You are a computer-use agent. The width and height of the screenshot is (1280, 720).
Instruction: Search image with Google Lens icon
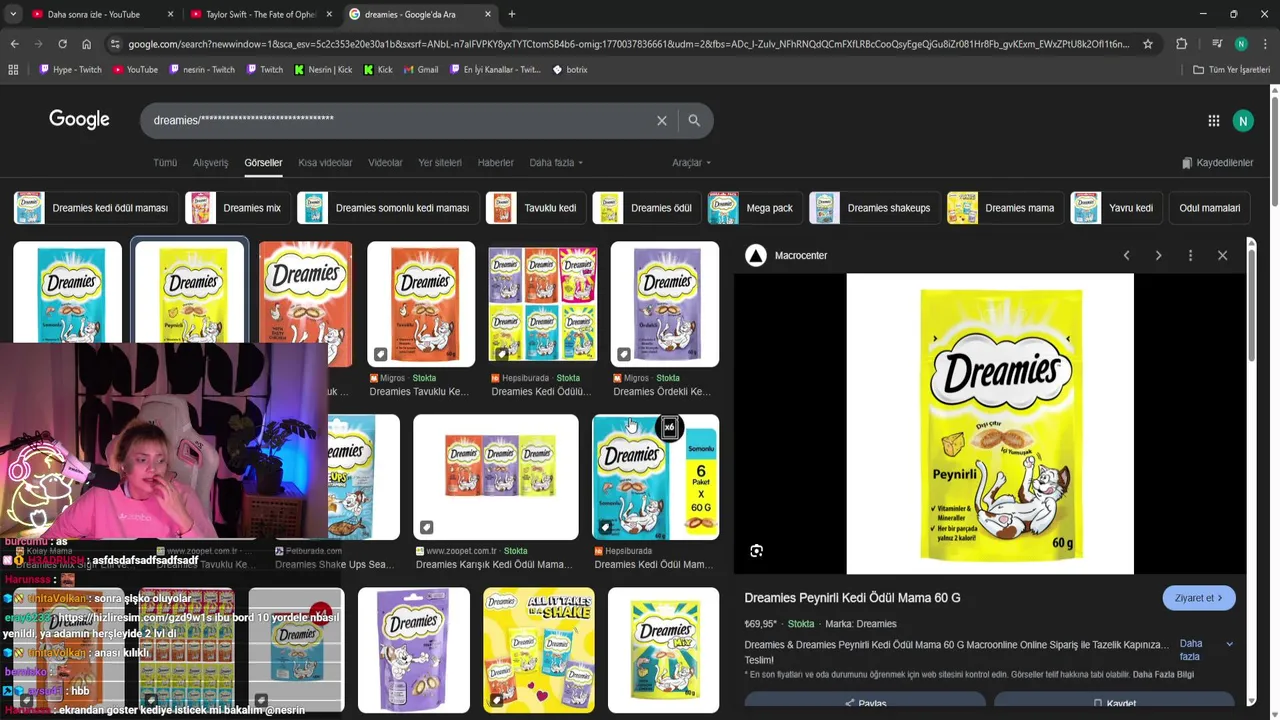[x=757, y=551]
